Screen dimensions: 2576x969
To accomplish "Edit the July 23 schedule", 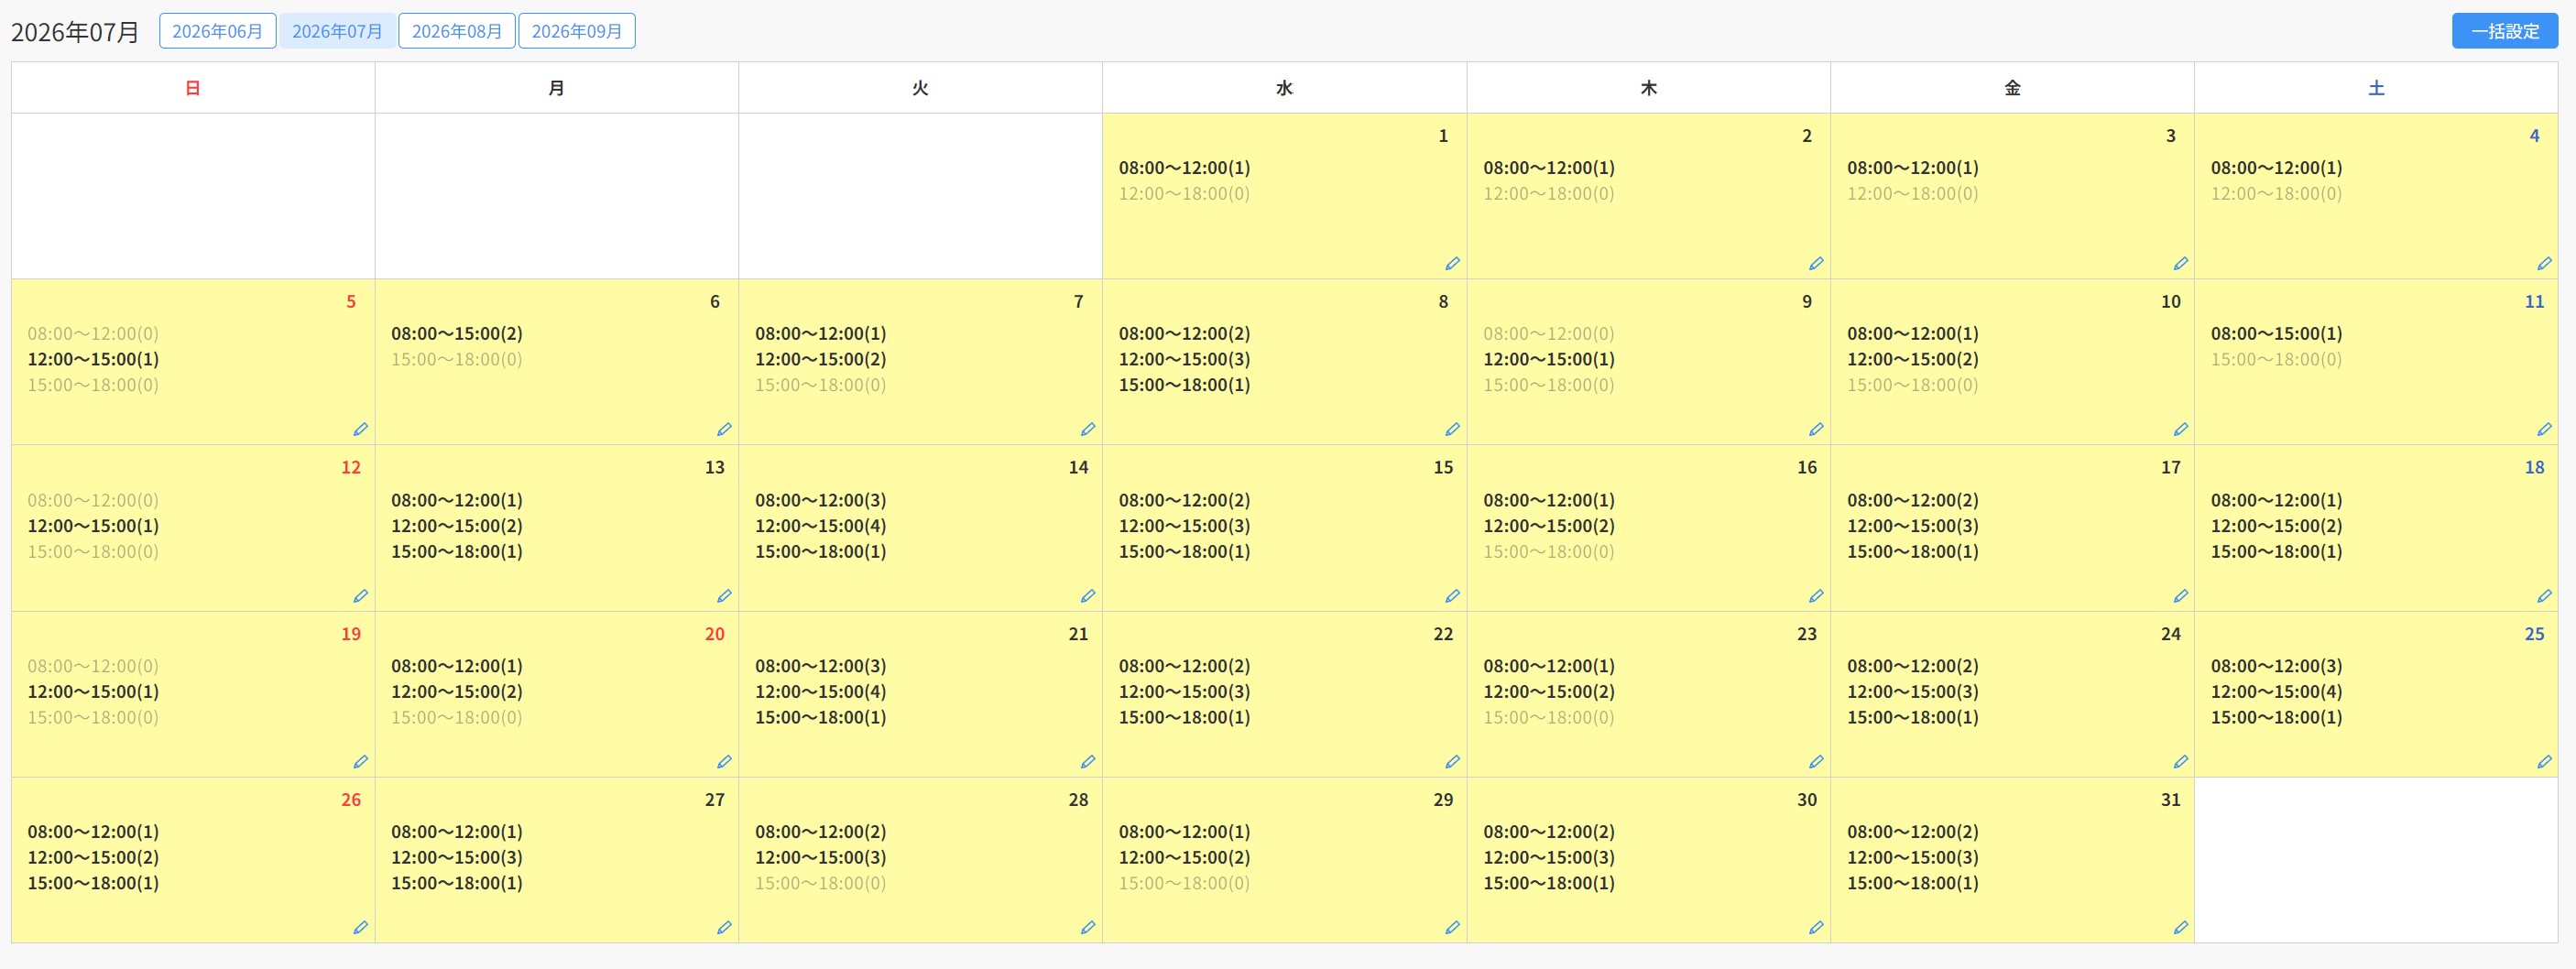I will pyautogui.click(x=1816, y=762).
